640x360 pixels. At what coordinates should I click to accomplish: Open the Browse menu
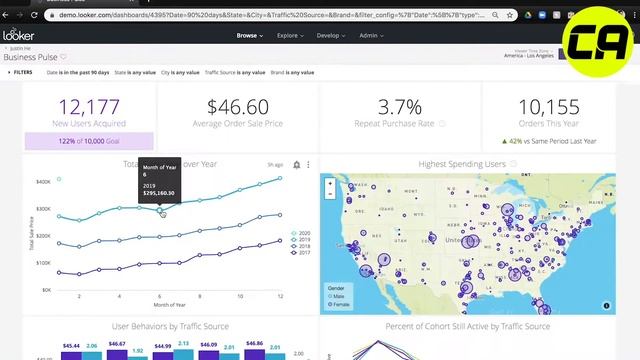coord(250,36)
